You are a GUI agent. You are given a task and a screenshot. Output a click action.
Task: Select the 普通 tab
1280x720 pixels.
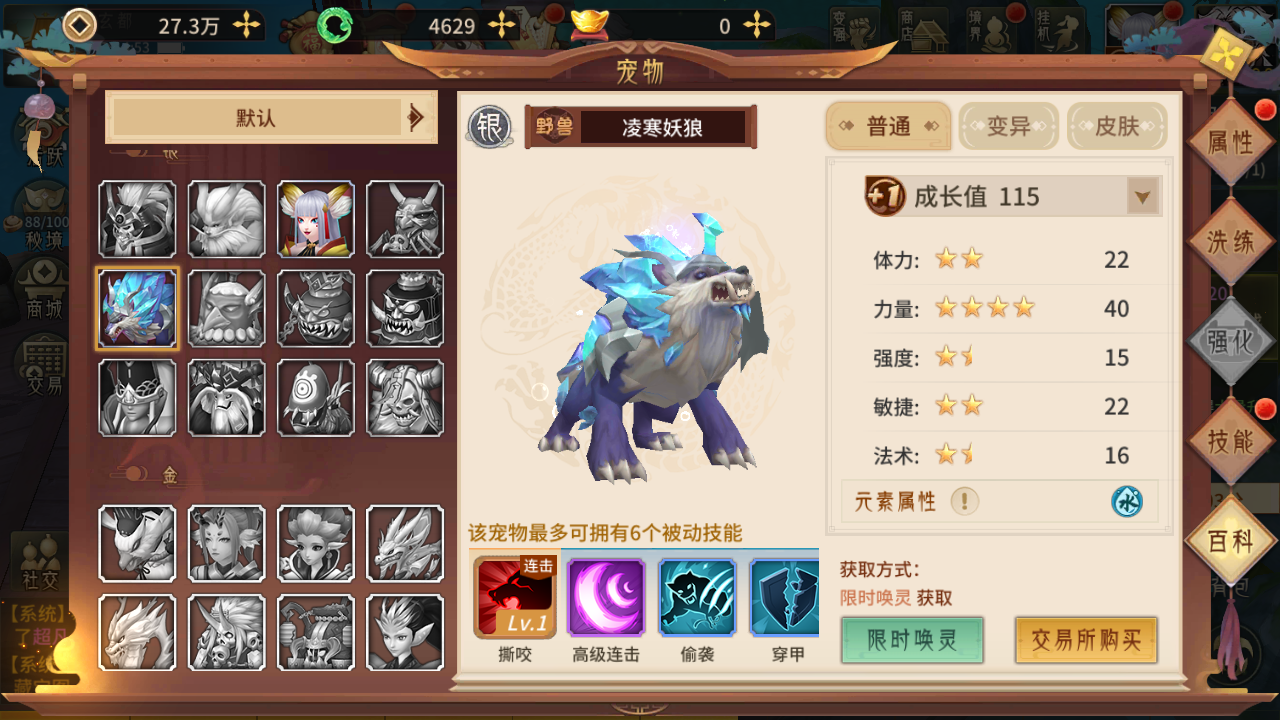click(x=888, y=126)
